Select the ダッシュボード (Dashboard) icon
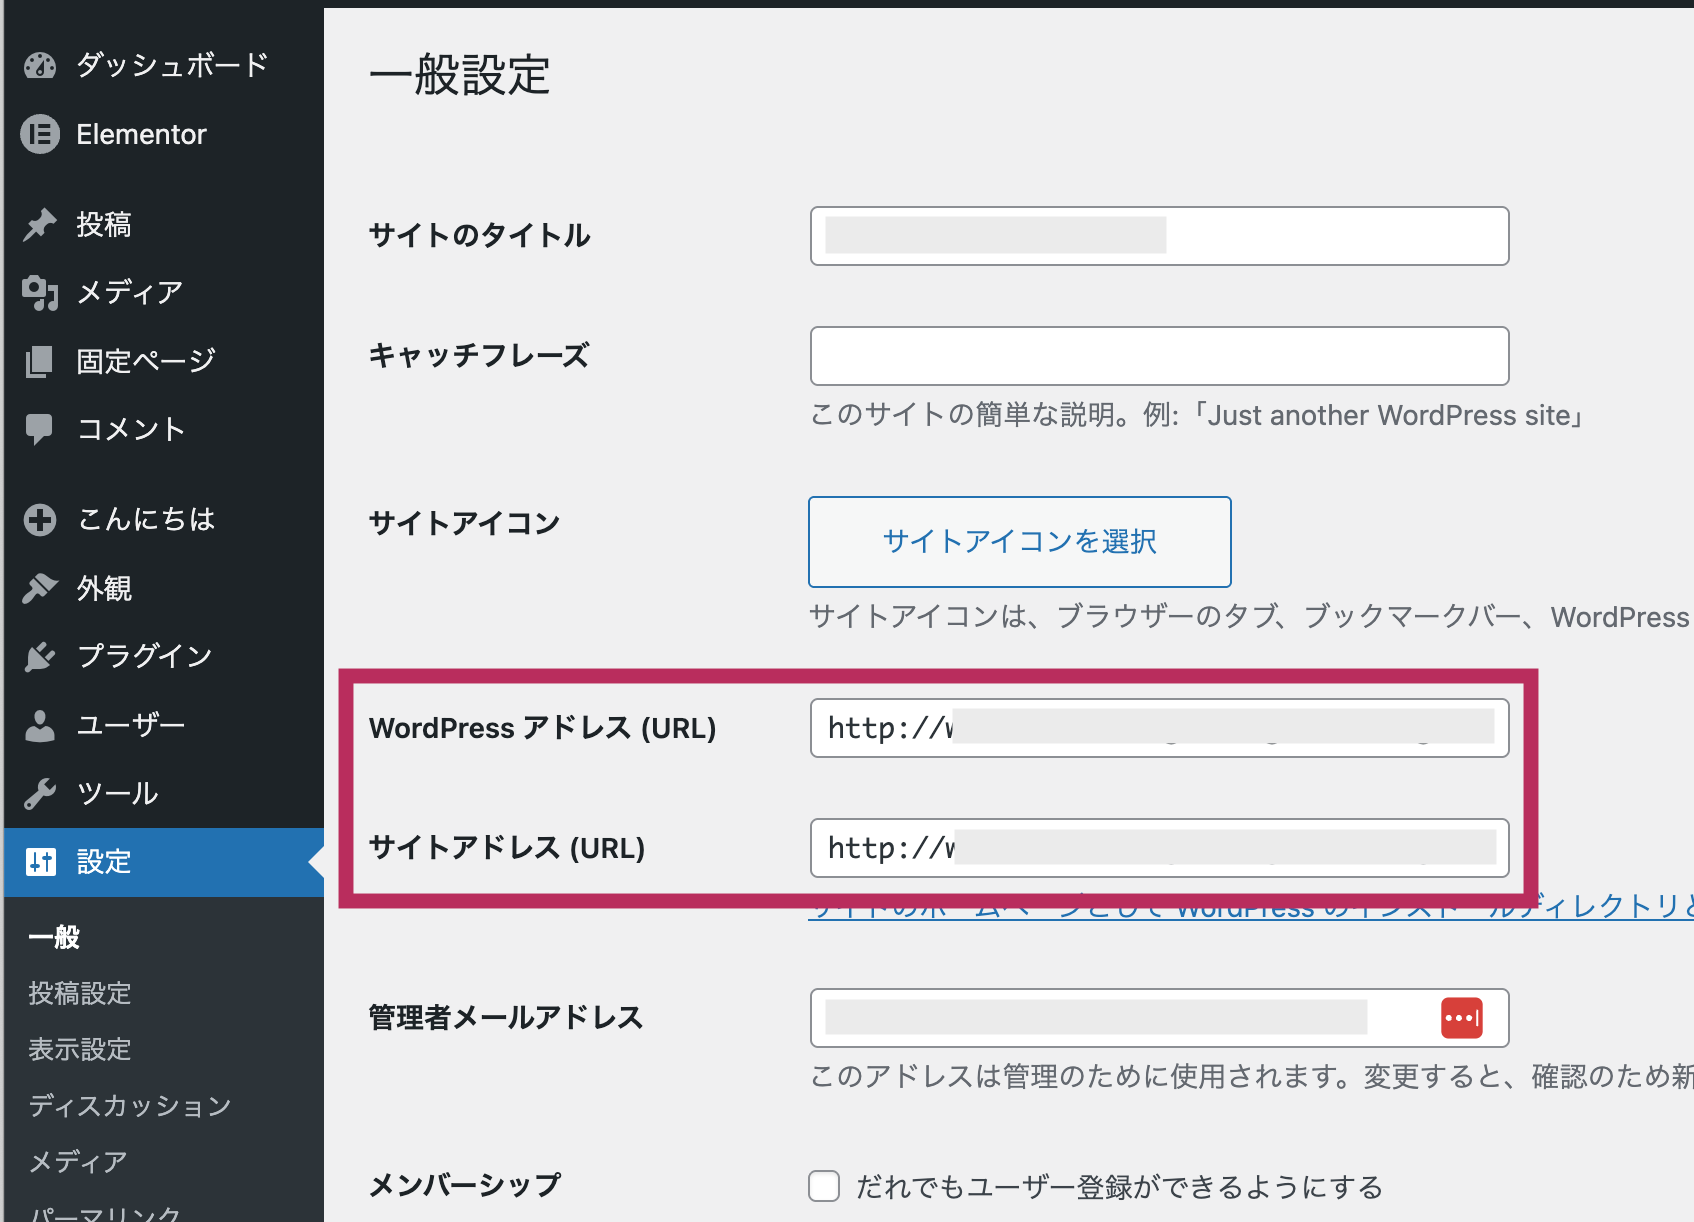The image size is (1694, 1222). point(39,63)
